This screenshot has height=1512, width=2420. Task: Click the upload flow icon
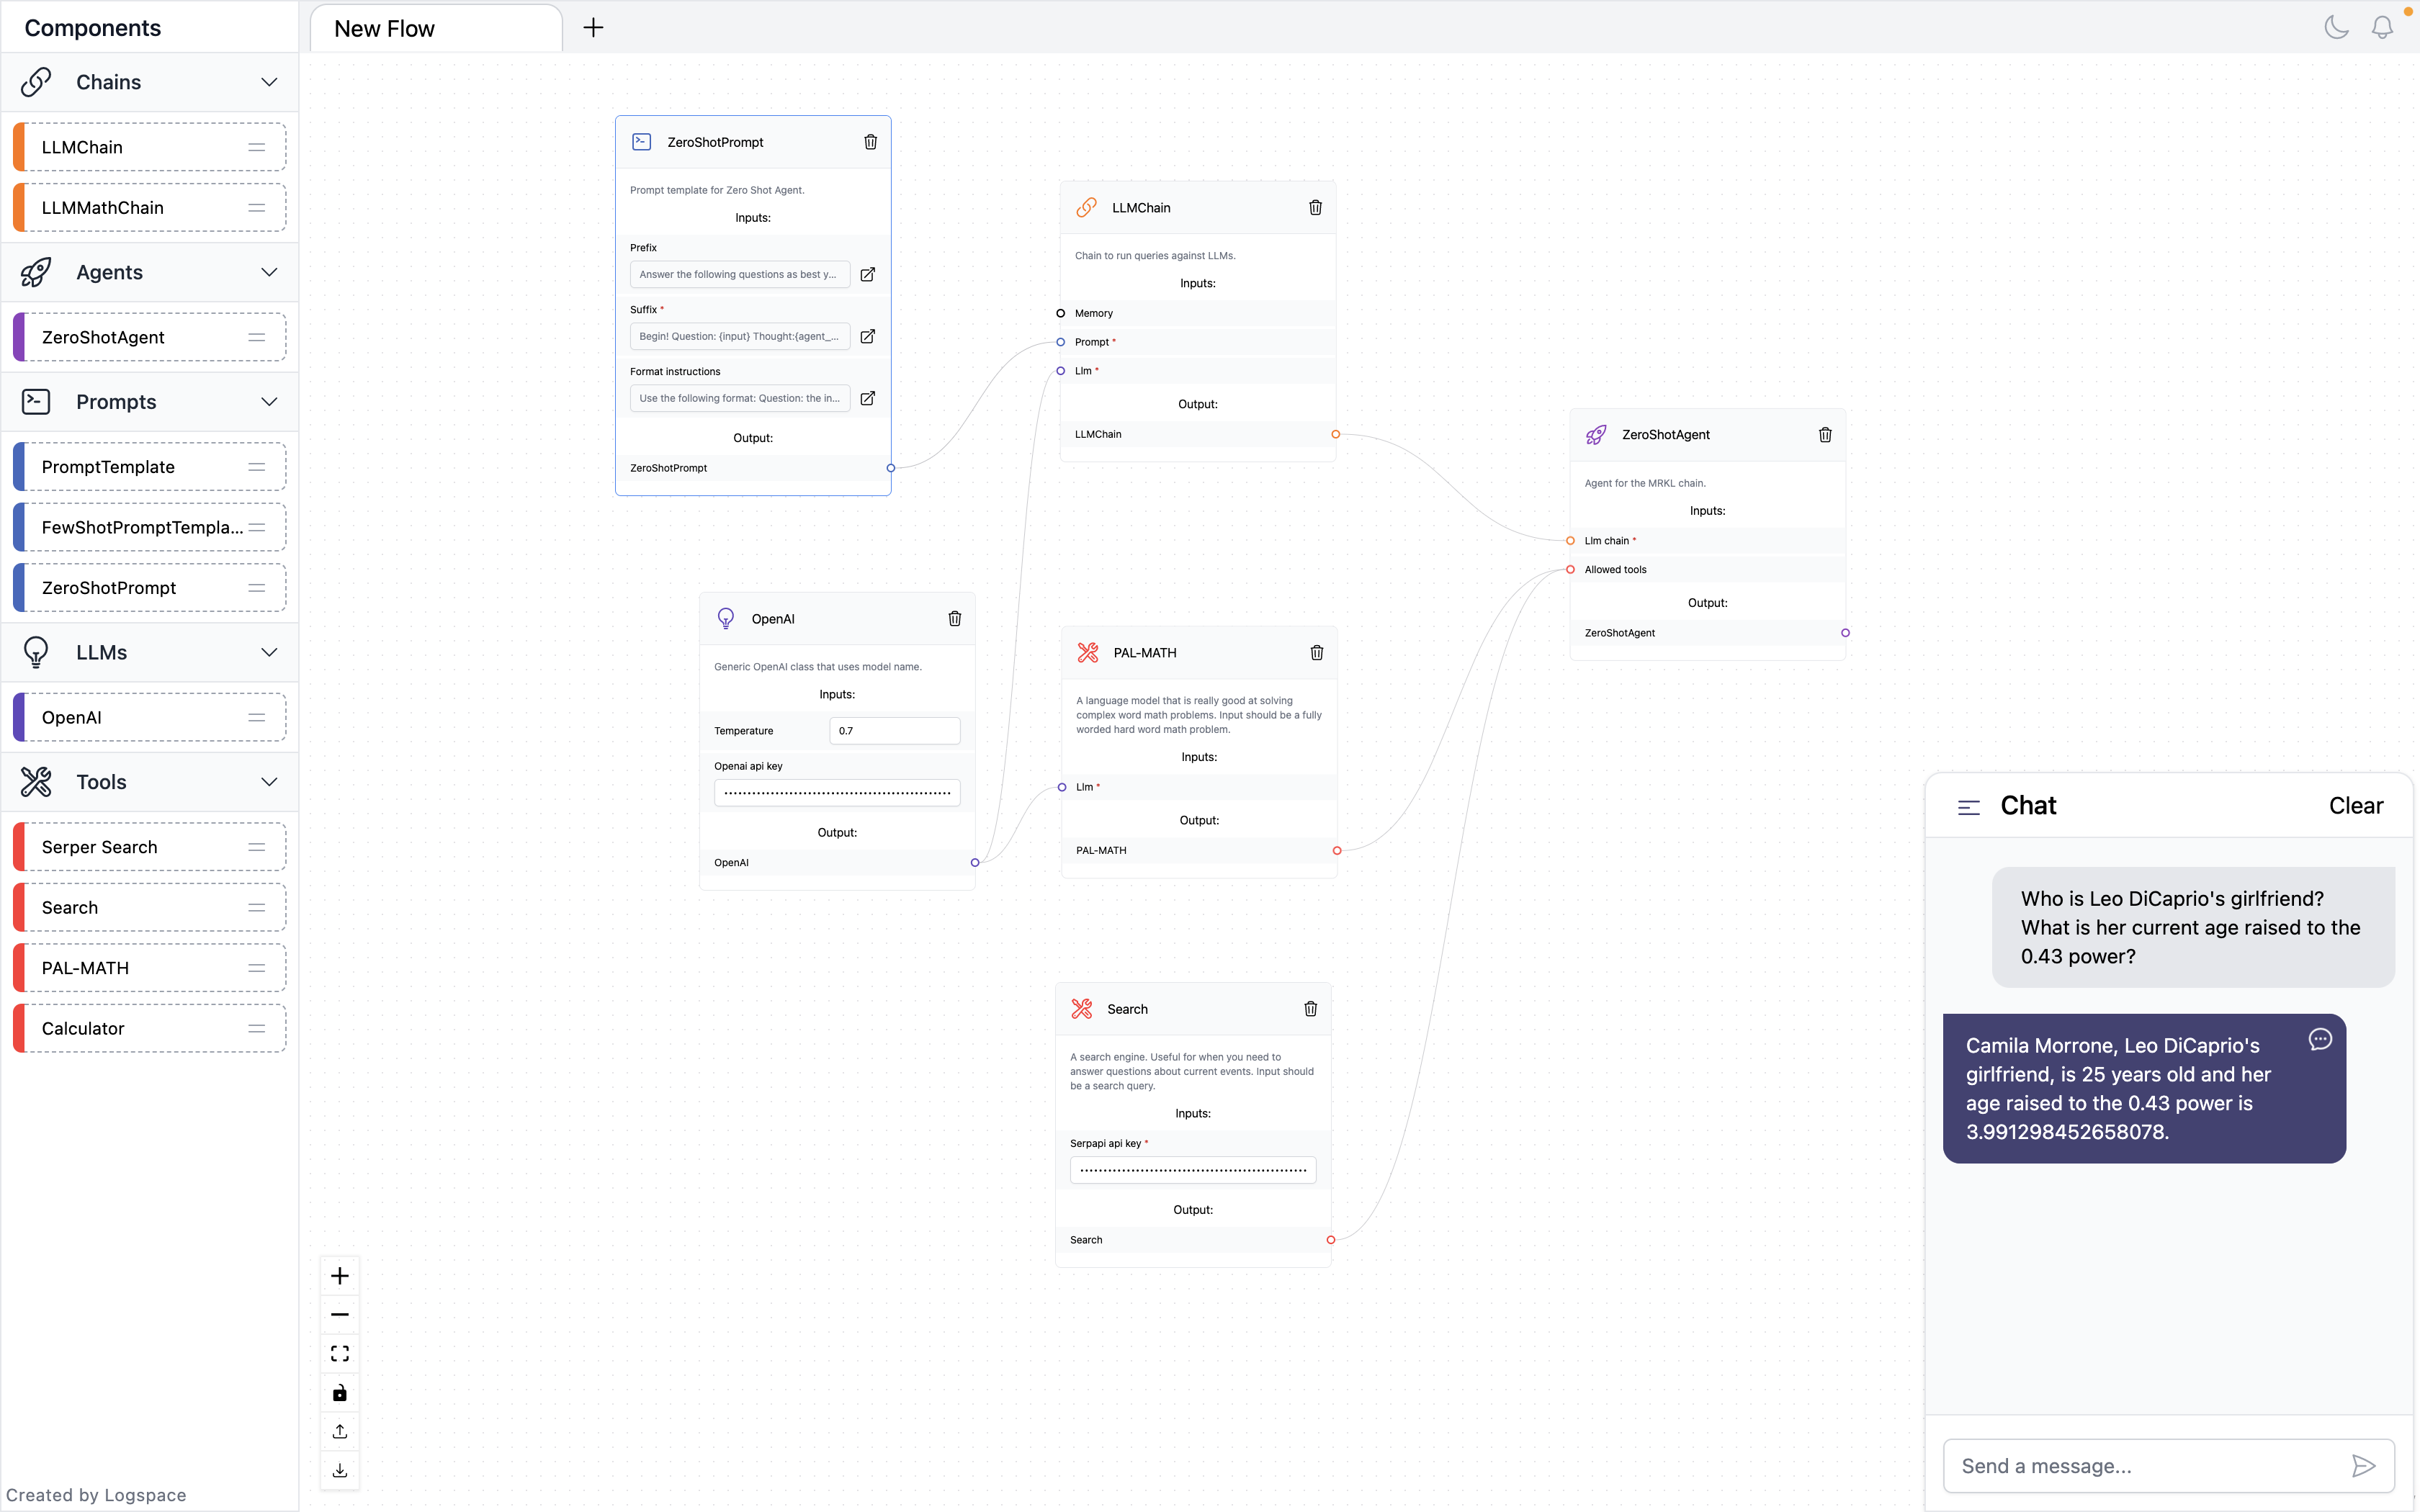pos(340,1431)
